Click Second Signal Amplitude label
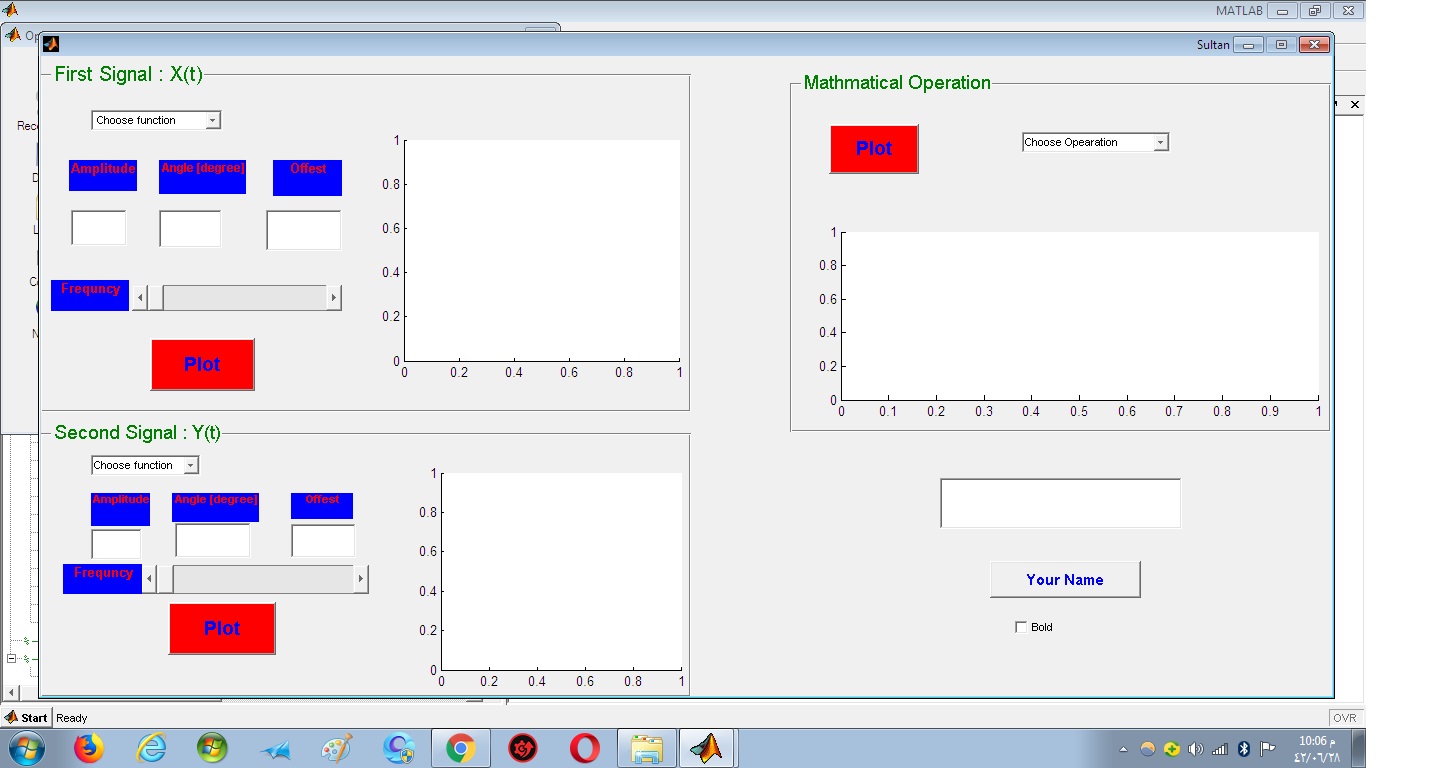Screen dimensions: 1436x768 pos(120,509)
